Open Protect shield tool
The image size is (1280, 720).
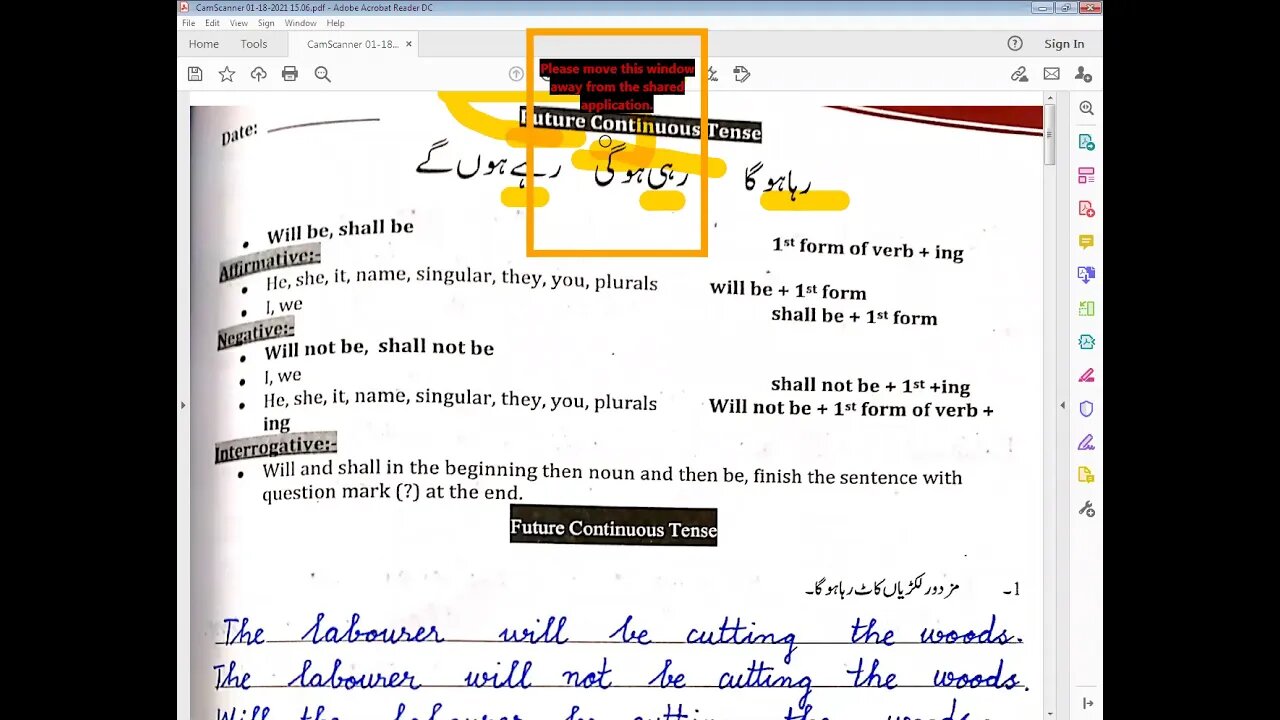click(x=1086, y=409)
